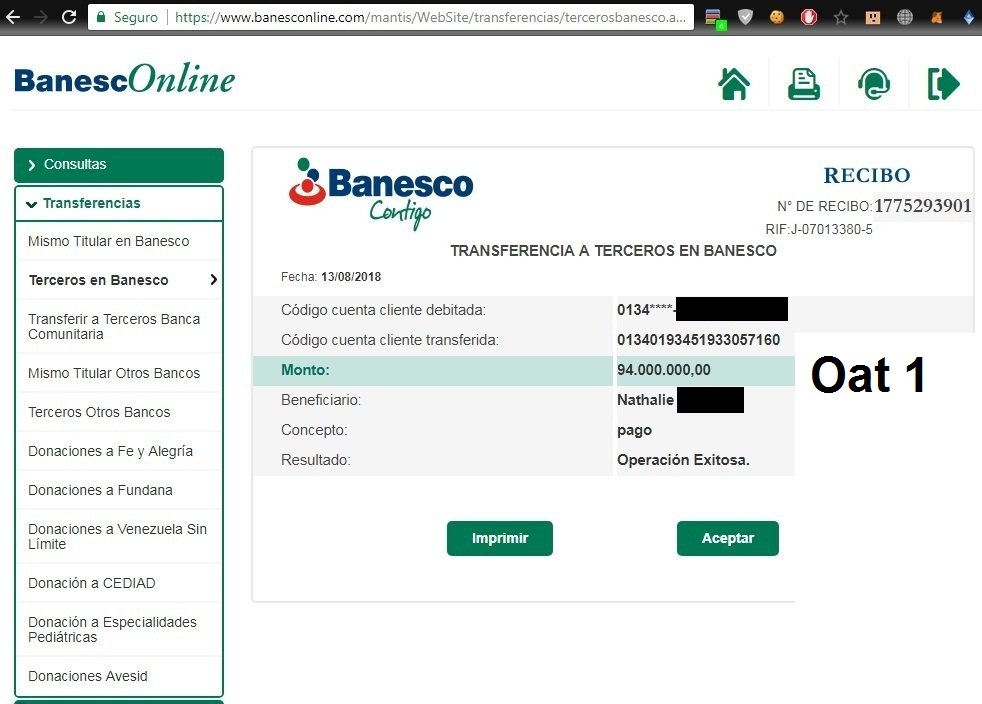The image size is (982, 704).
Task: Bookmark the page with the star icon
Action: point(840,18)
